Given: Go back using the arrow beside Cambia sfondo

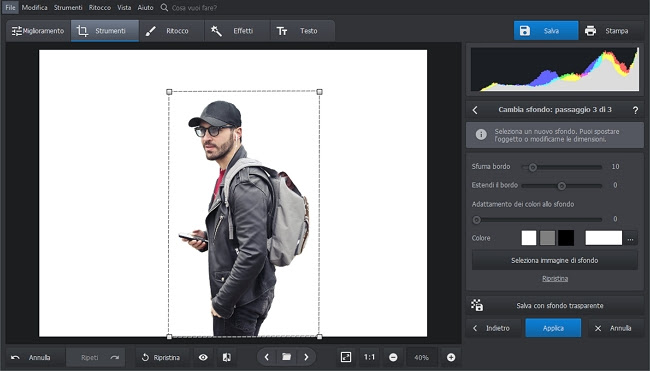Looking at the screenshot, I should (x=475, y=110).
